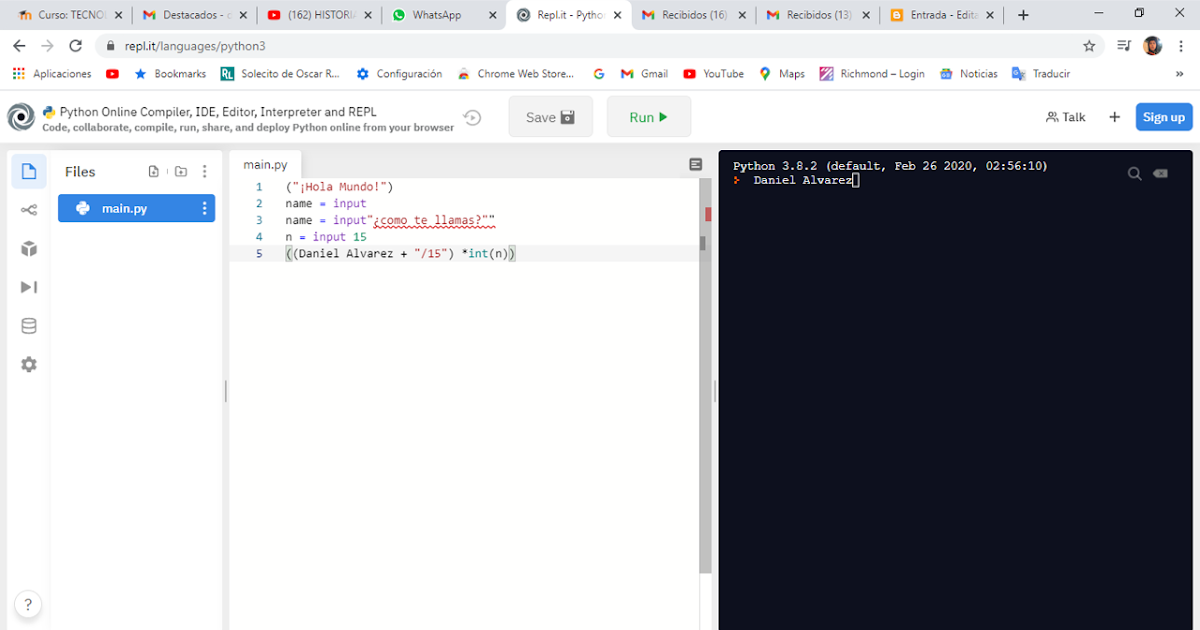
Task: Search the console output with the magnifier icon
Action: pyautogui.click(x=1134, y=173)
